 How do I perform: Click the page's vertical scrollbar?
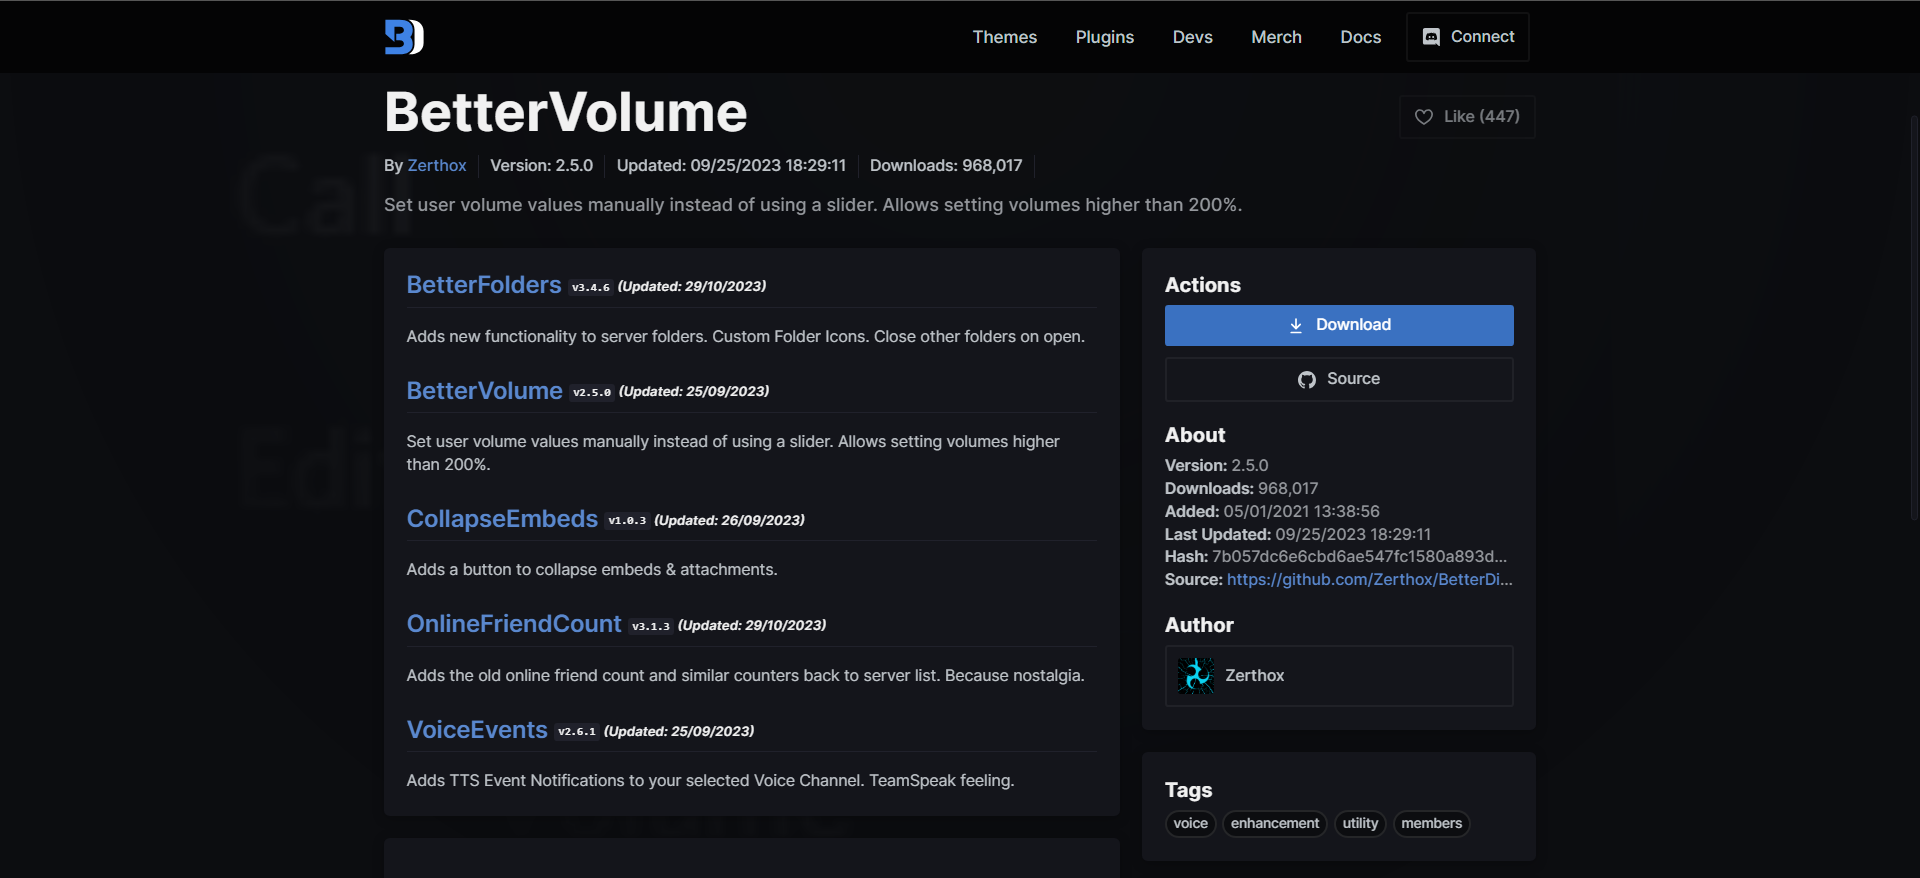pos(1914,318)
